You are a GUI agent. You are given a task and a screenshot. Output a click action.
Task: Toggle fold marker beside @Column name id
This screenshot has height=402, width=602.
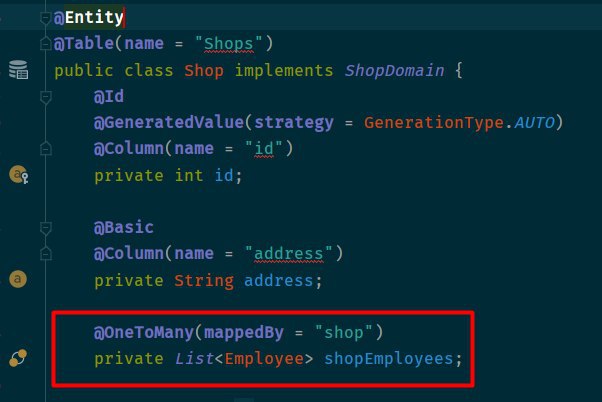(46, 149)
